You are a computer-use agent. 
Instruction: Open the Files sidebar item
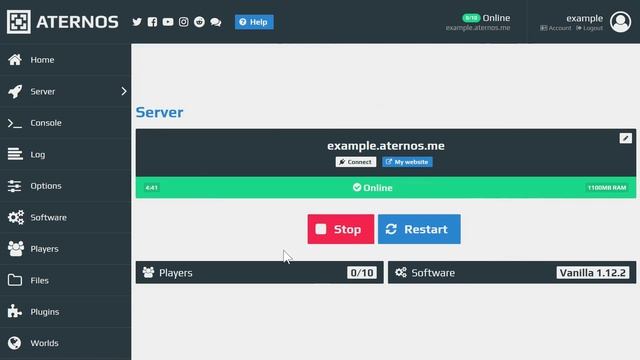[65, 280]
